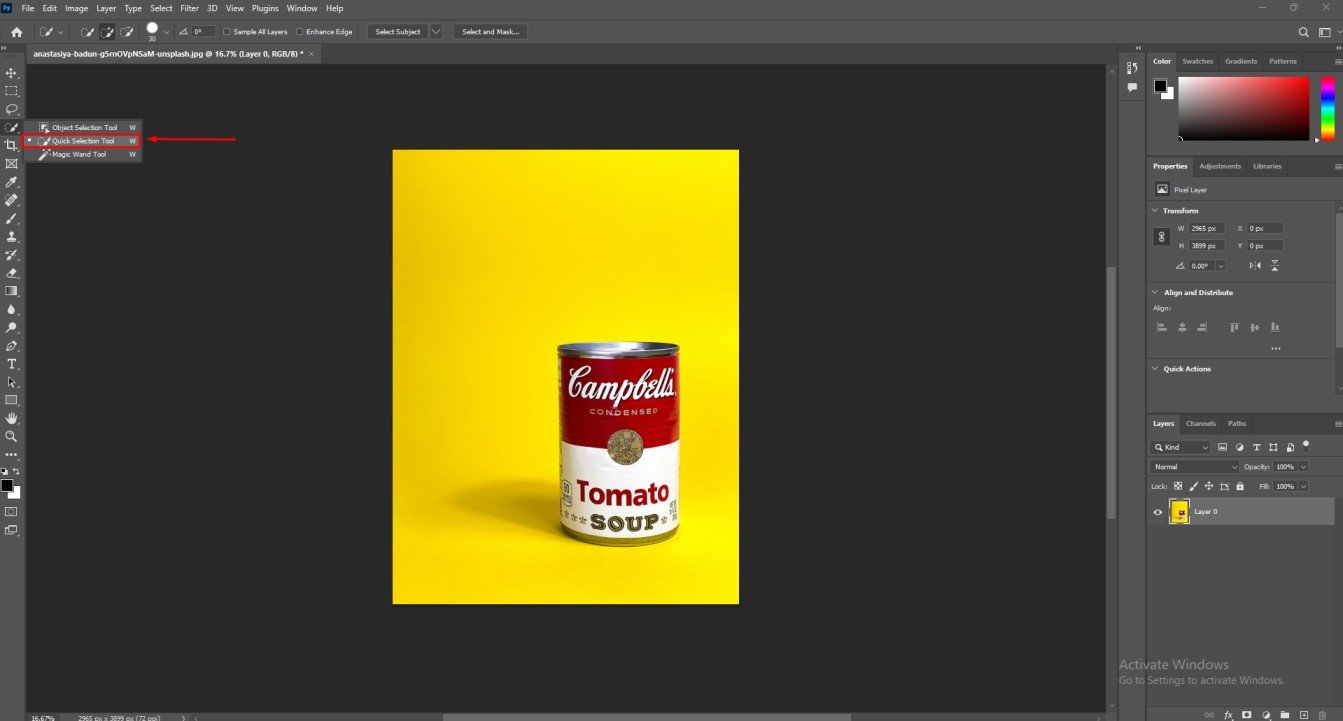Choose Add to selection brush mode

tap(107, 32)
